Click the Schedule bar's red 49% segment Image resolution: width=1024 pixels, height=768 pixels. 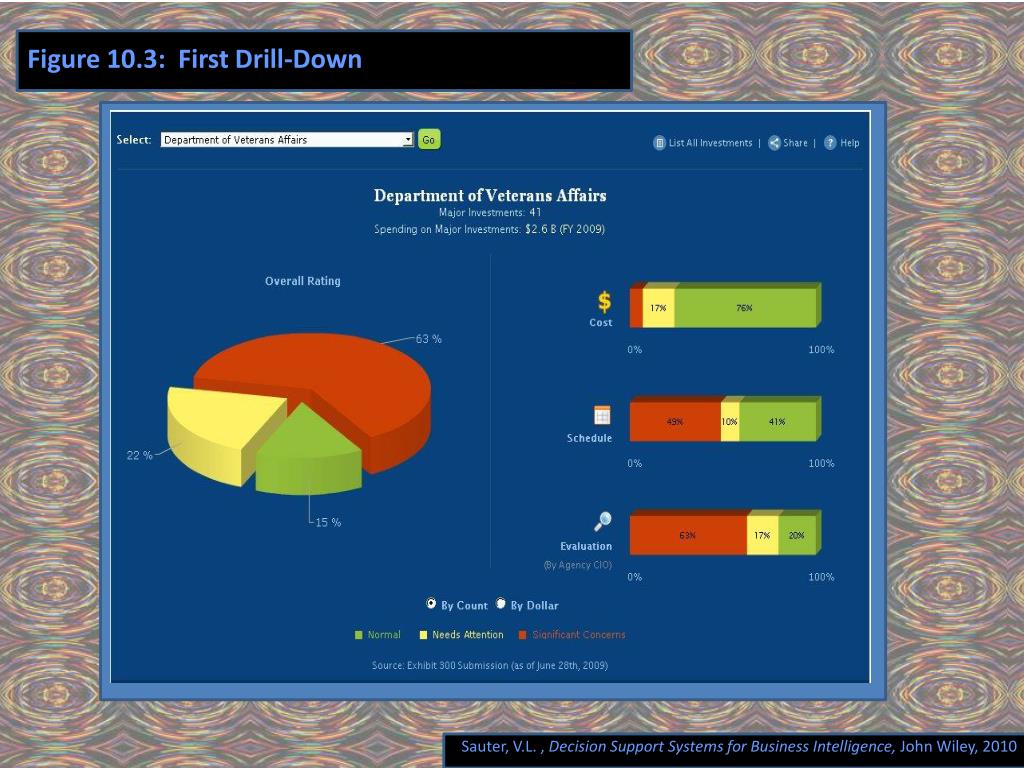[675, 422]
